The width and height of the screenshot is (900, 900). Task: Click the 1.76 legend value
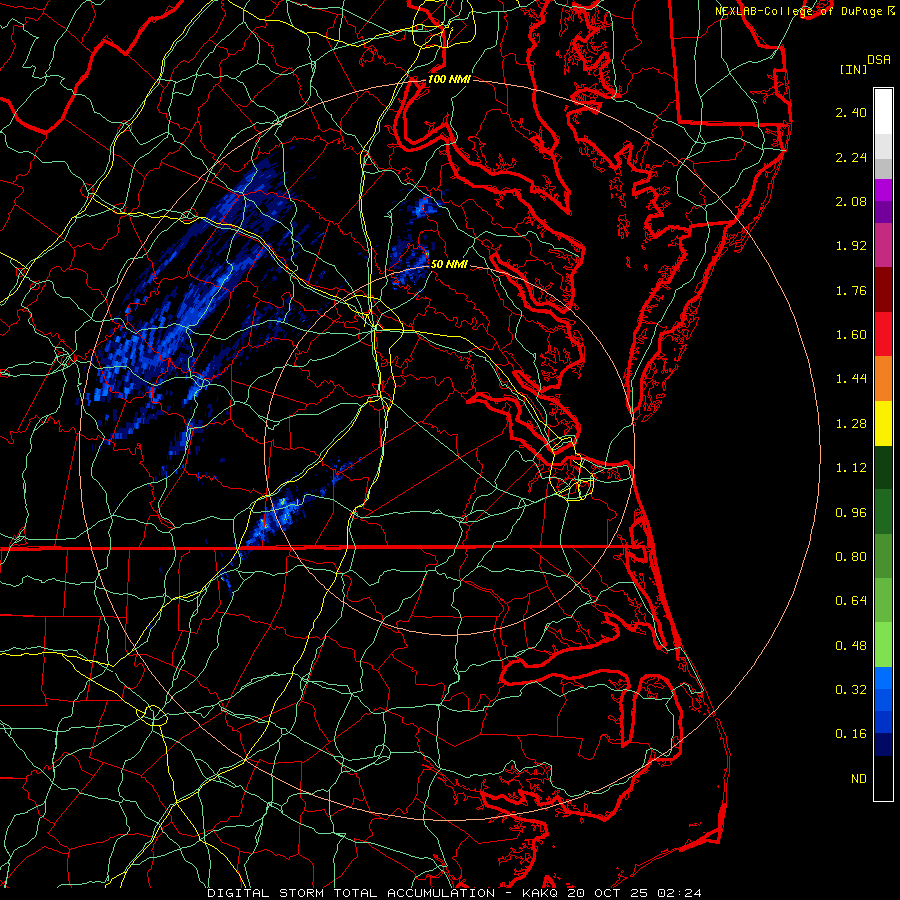point(851,290)
